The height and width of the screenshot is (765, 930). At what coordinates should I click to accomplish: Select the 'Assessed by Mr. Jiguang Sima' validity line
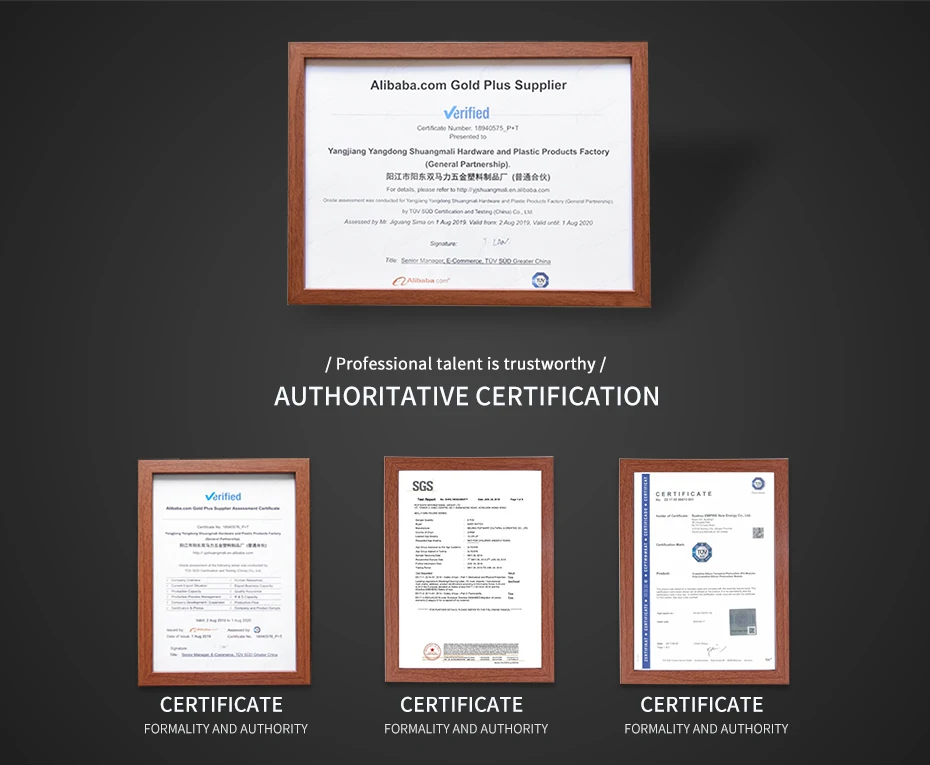(469, 222)
